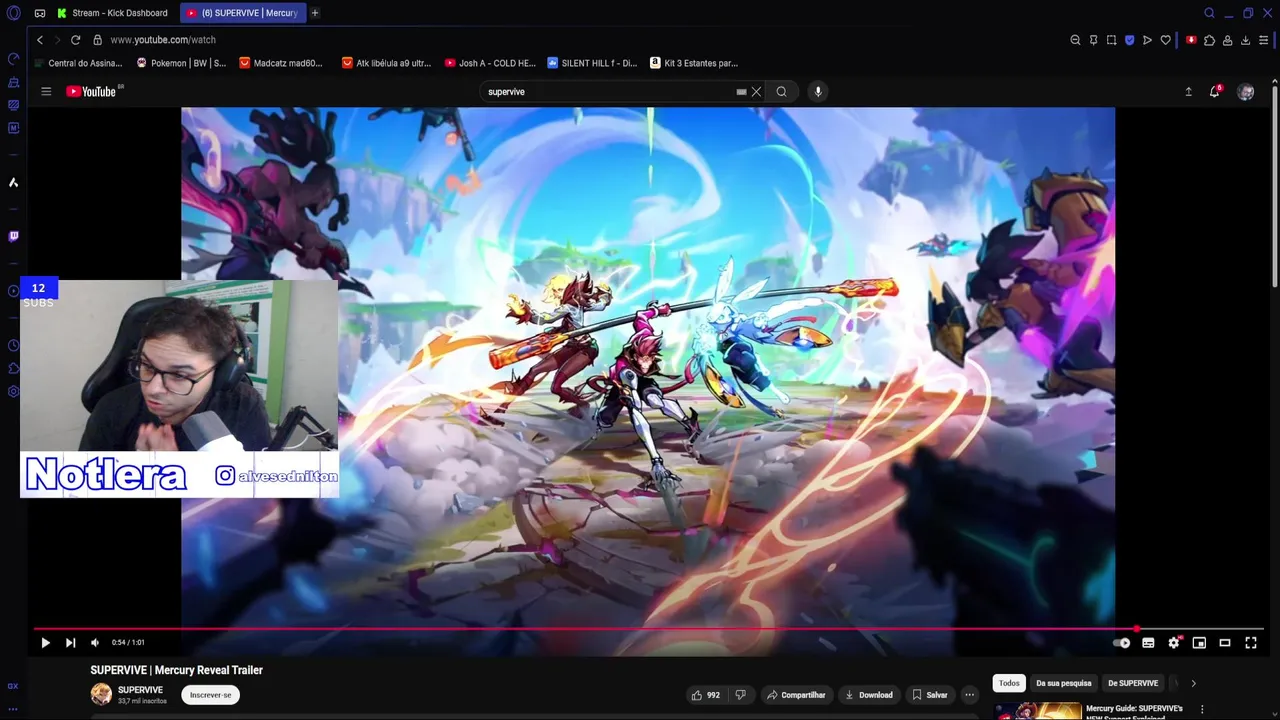Open the SUPERVIVE channel name link

140,690
